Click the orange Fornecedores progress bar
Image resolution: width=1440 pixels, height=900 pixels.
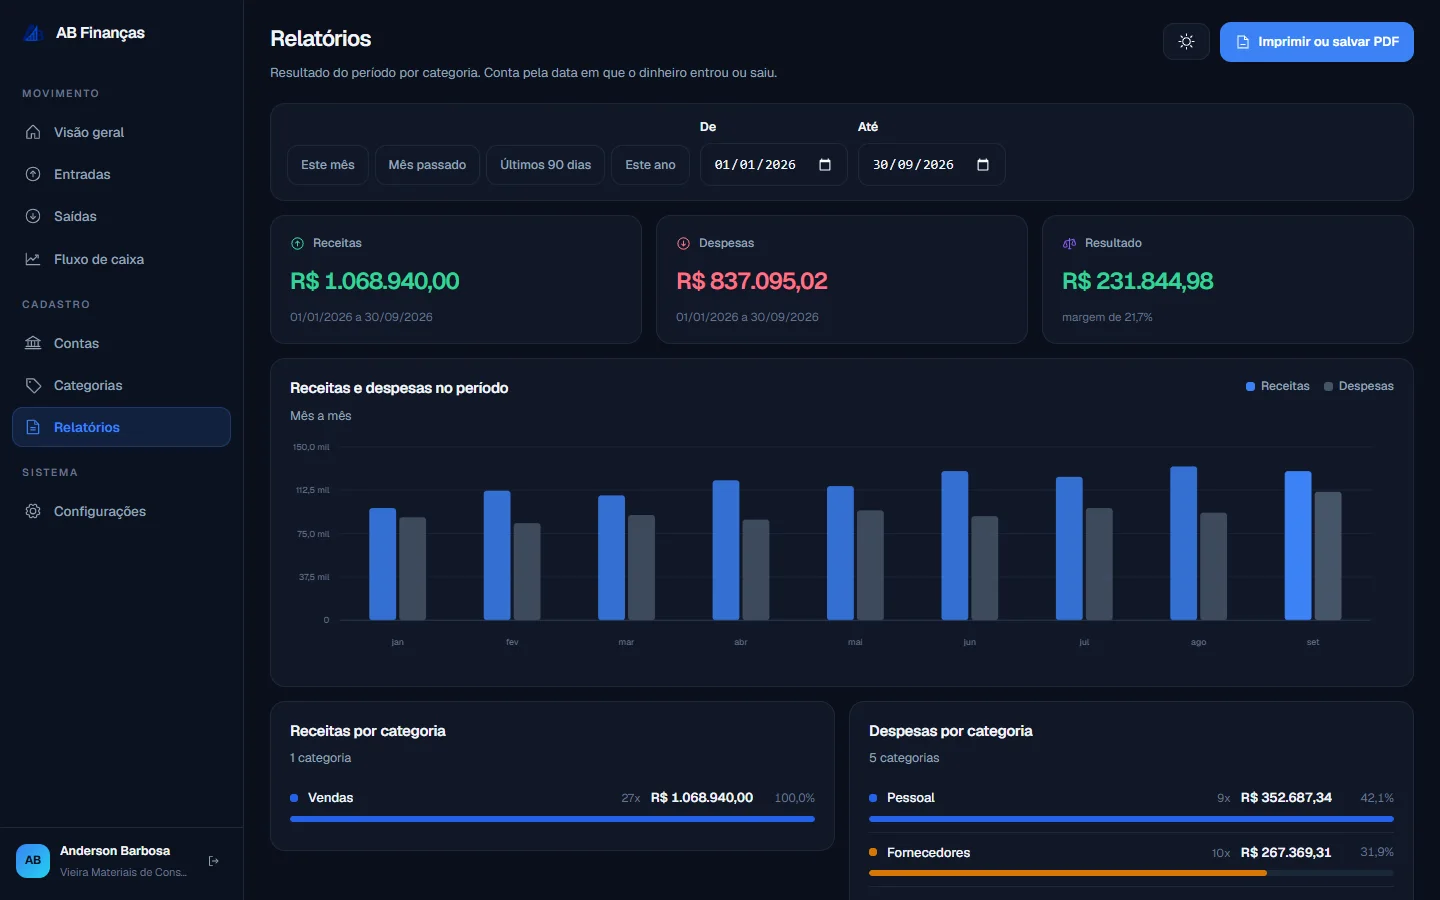click(1068, 873)
